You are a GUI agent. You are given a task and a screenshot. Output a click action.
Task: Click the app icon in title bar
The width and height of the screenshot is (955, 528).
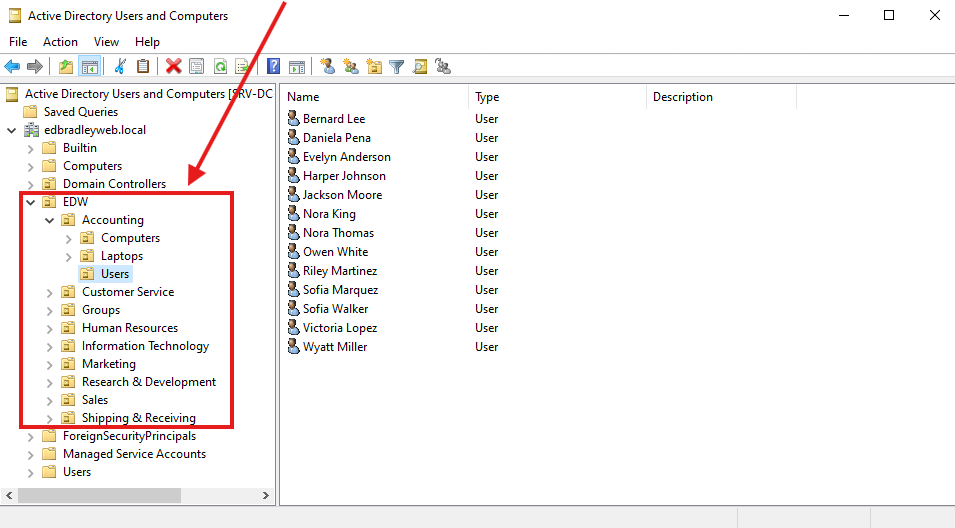pyautogui.click(x=15, y=16)
